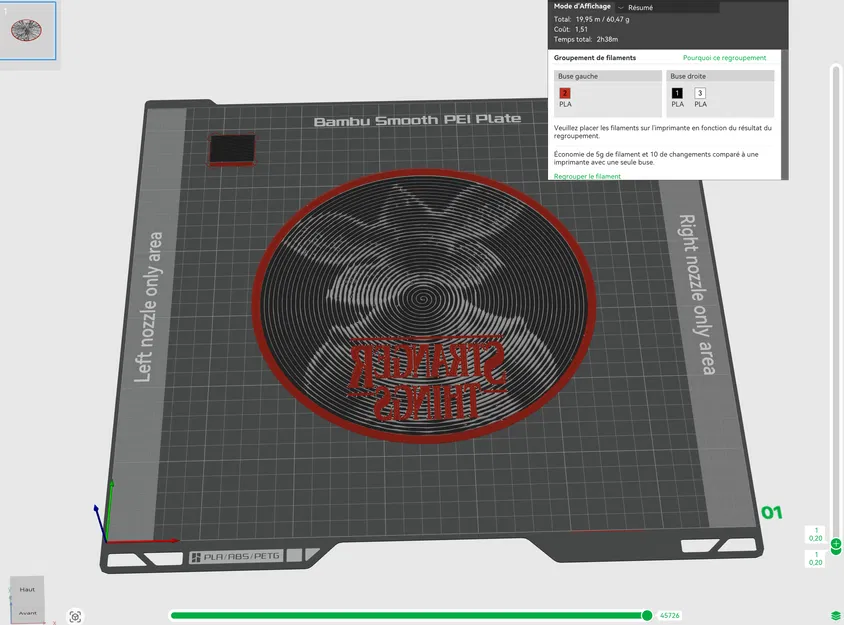The width and height of the screenshot is (844, 625).
Task: Click the lower handle of the vertical layer slider
Action: [836, 551]
